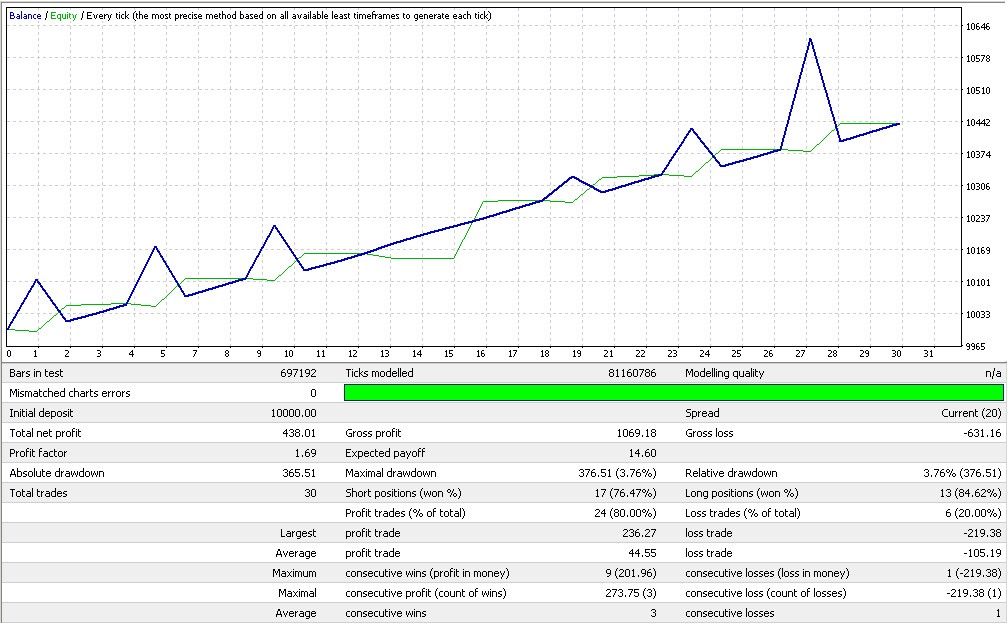Click the Balance legend label
1007x623 pixels.
(25, 15)
